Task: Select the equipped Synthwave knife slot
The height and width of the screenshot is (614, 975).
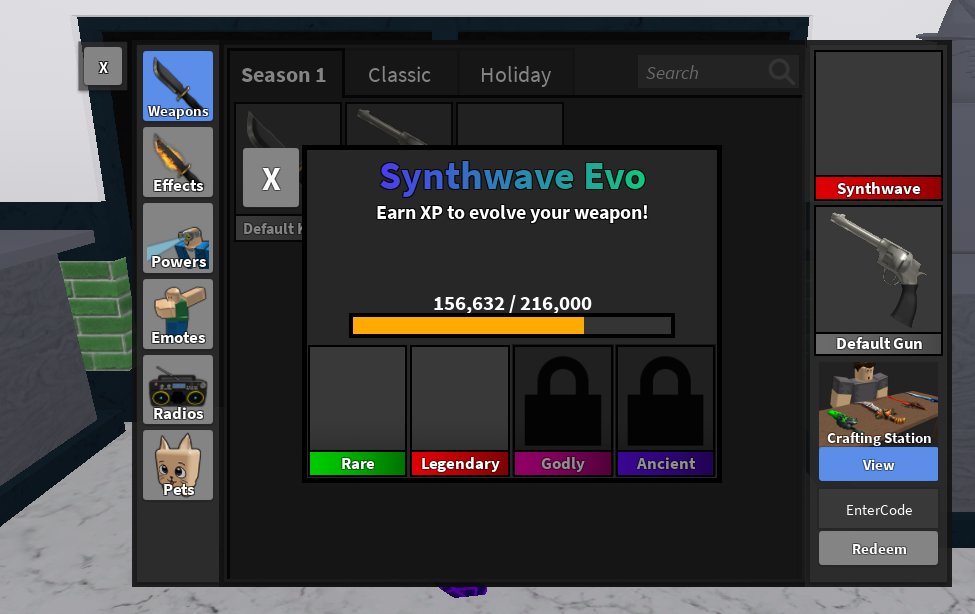Action: (878, 126)
